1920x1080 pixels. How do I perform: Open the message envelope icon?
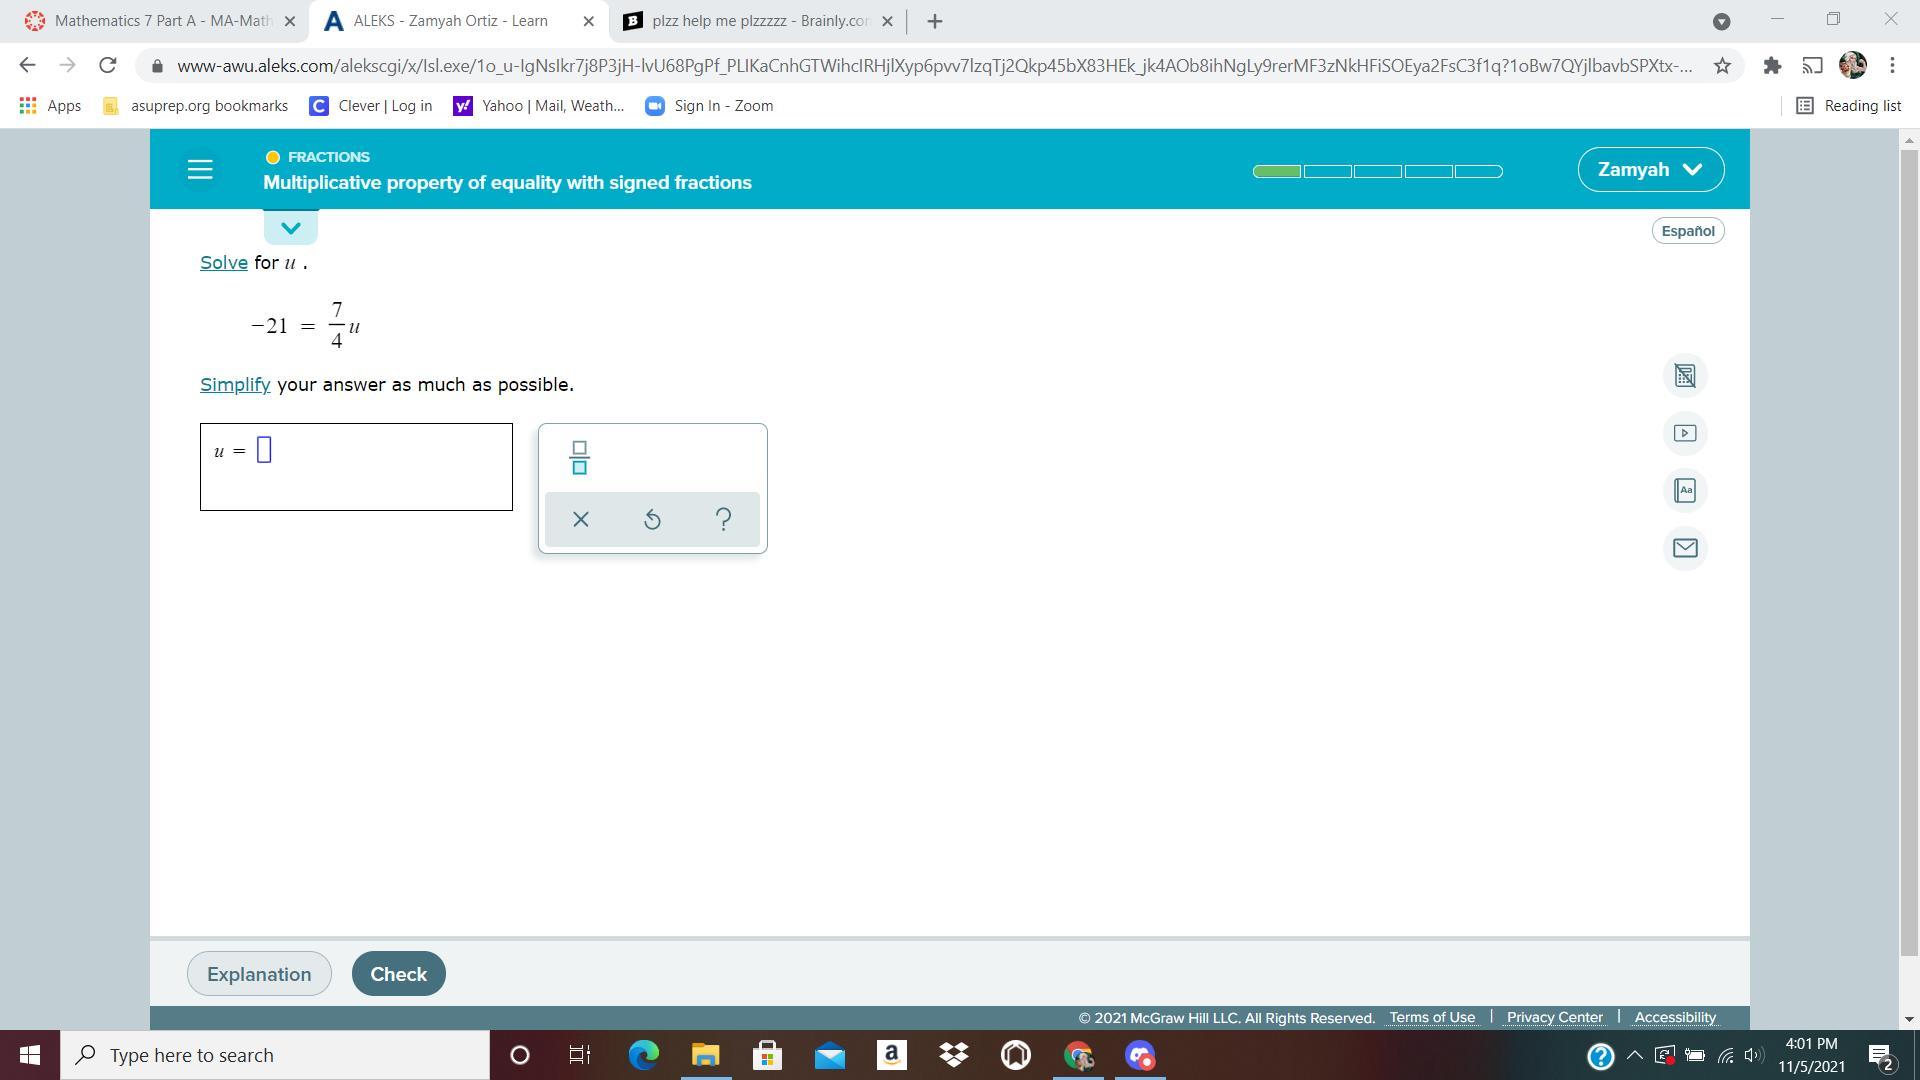[1685, 548]
